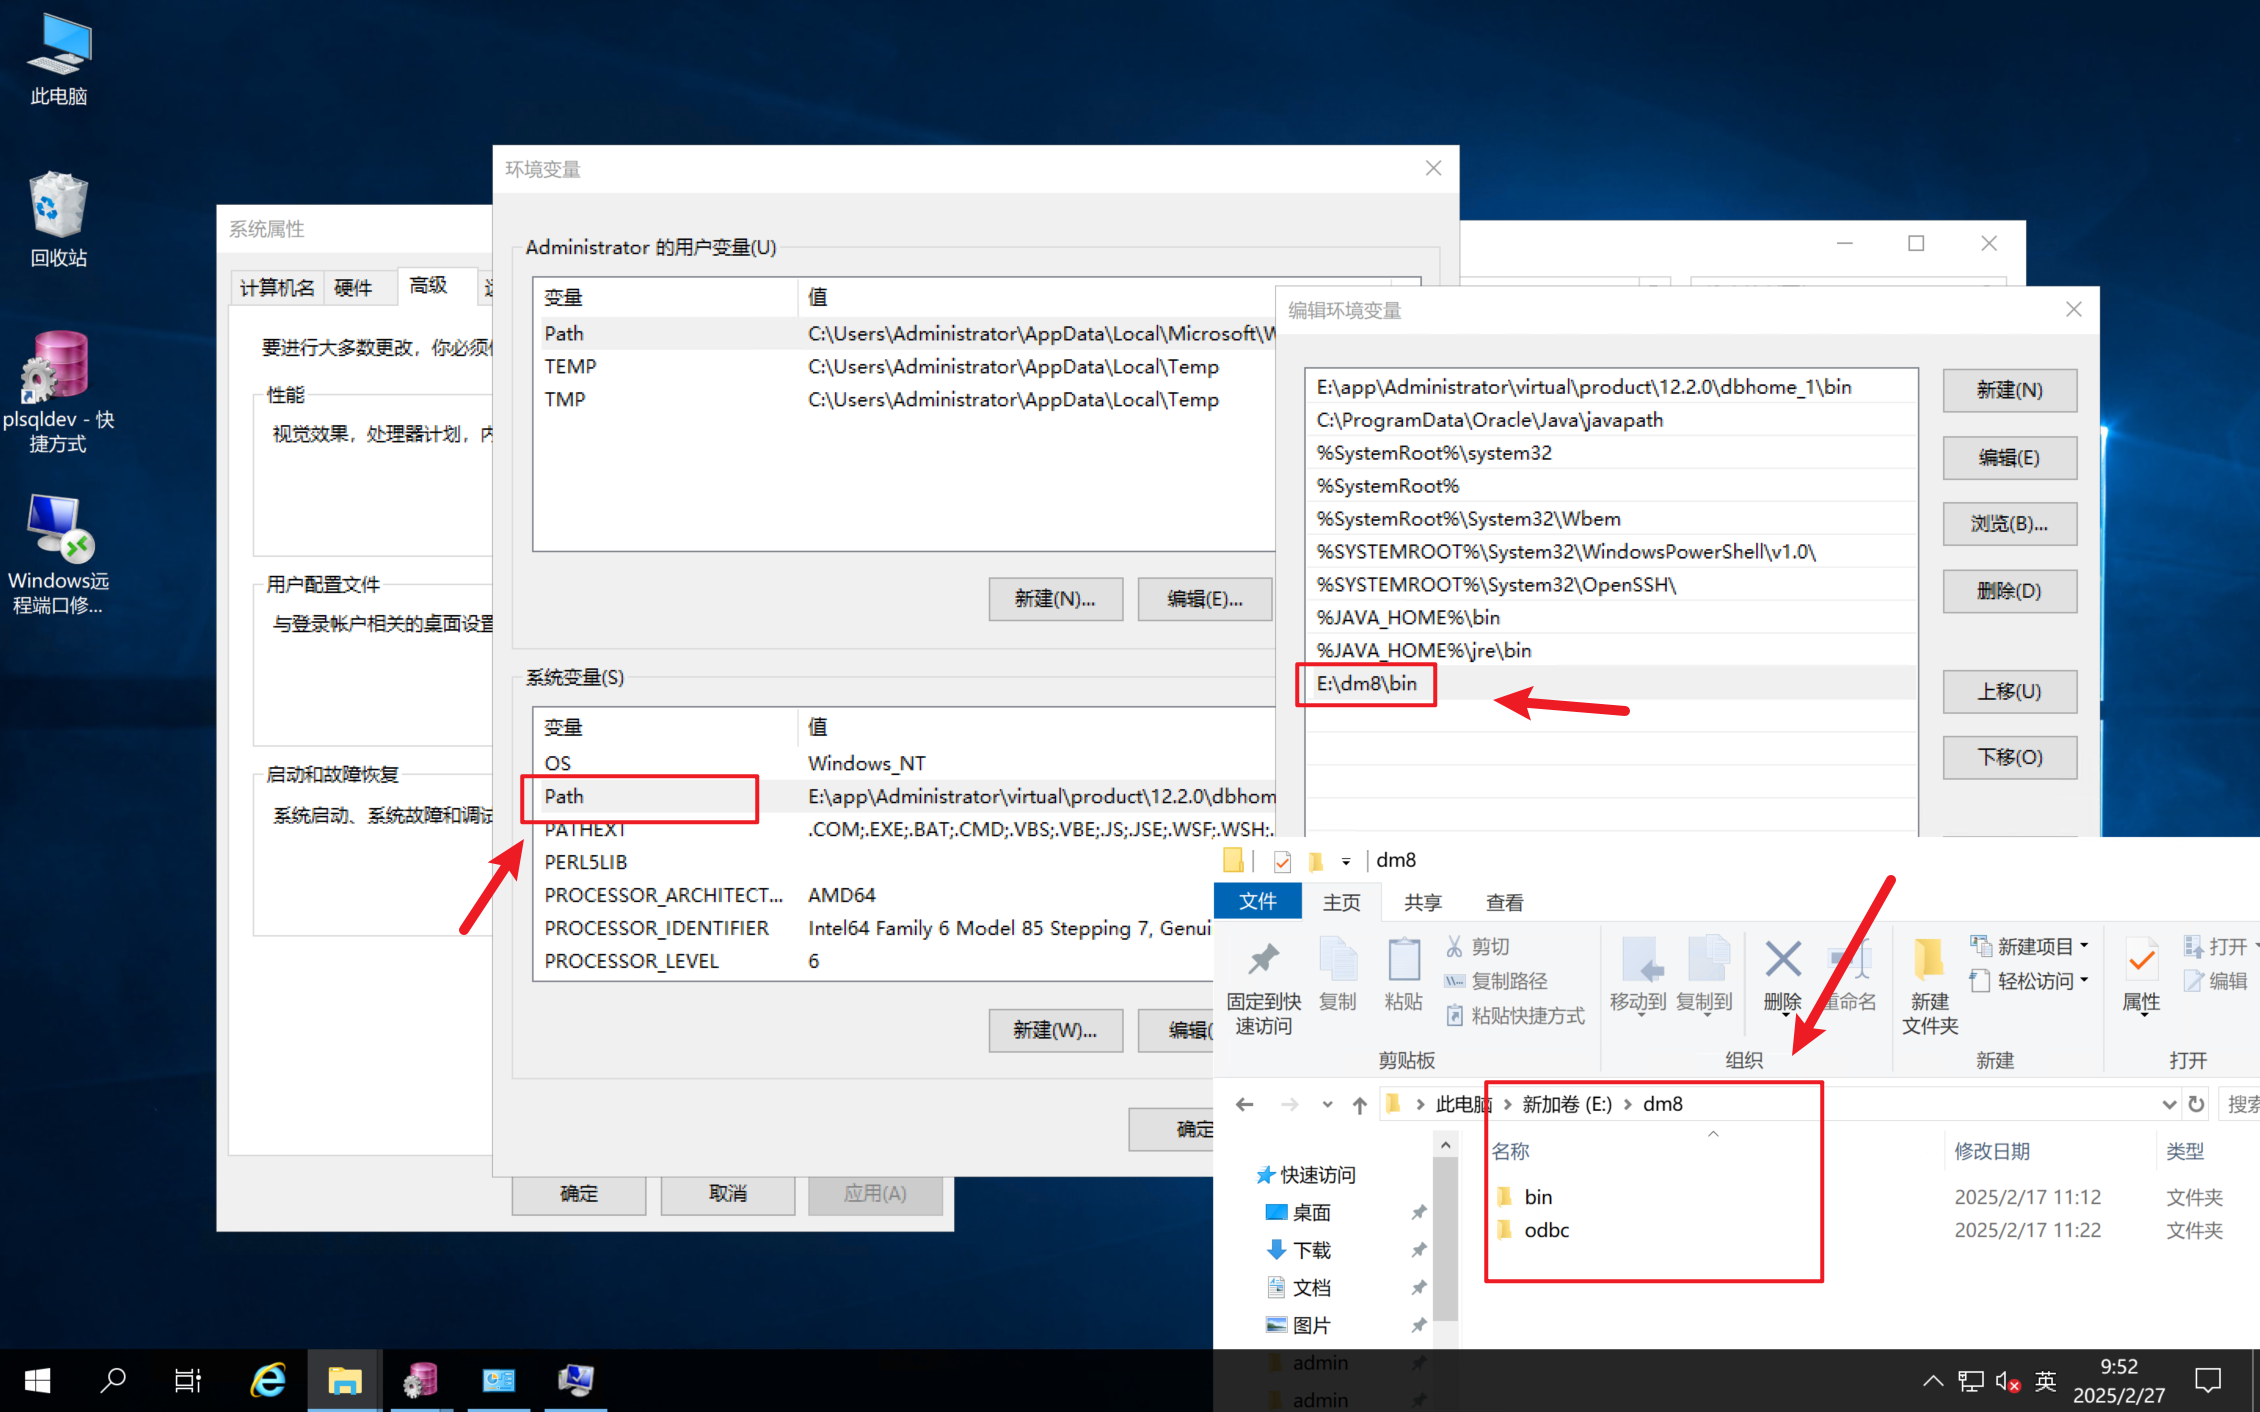2260x1412 pixels.
Task: Switch to the 共享 ribbon tab
Action: click(1422, 902)
